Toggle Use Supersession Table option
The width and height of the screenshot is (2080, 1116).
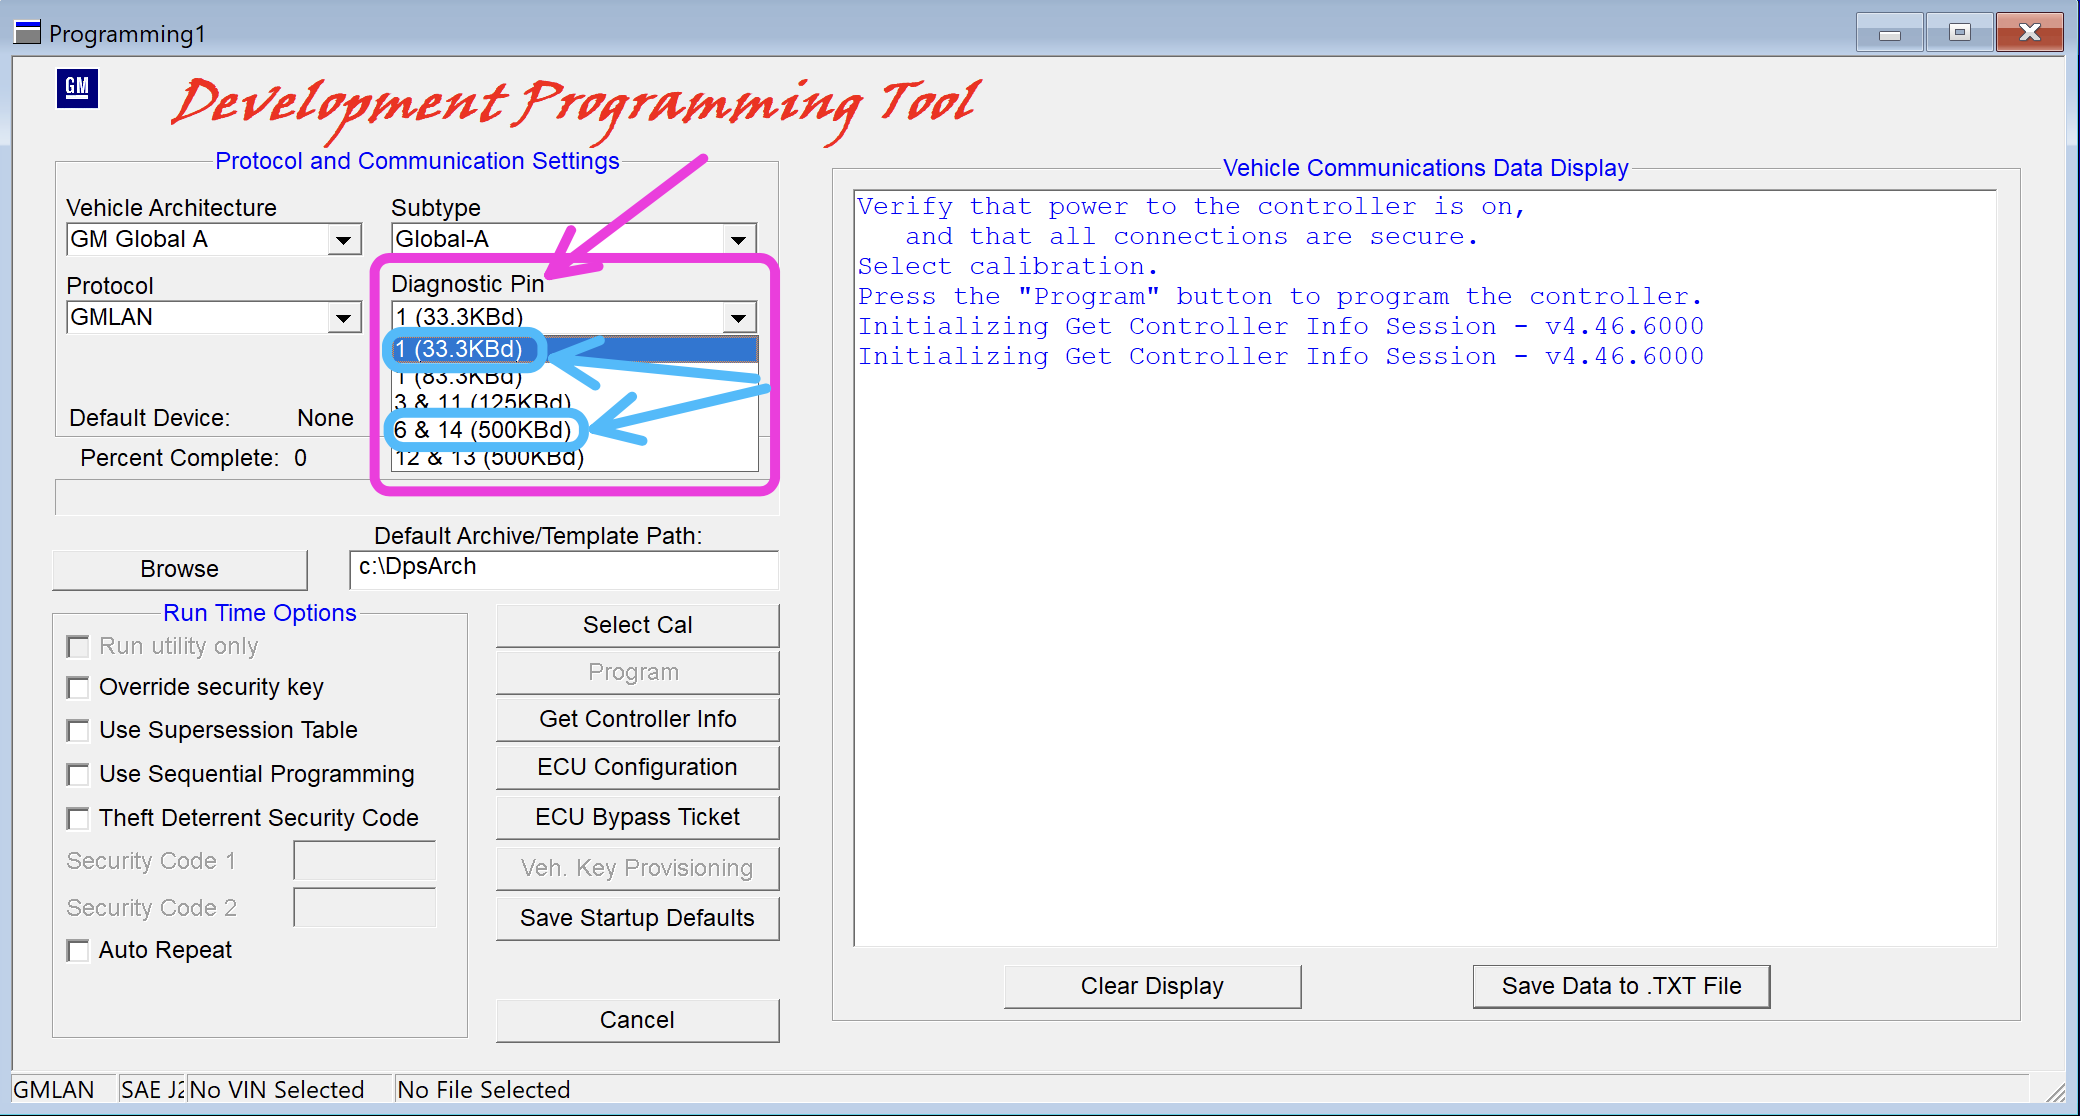[77, 731]
